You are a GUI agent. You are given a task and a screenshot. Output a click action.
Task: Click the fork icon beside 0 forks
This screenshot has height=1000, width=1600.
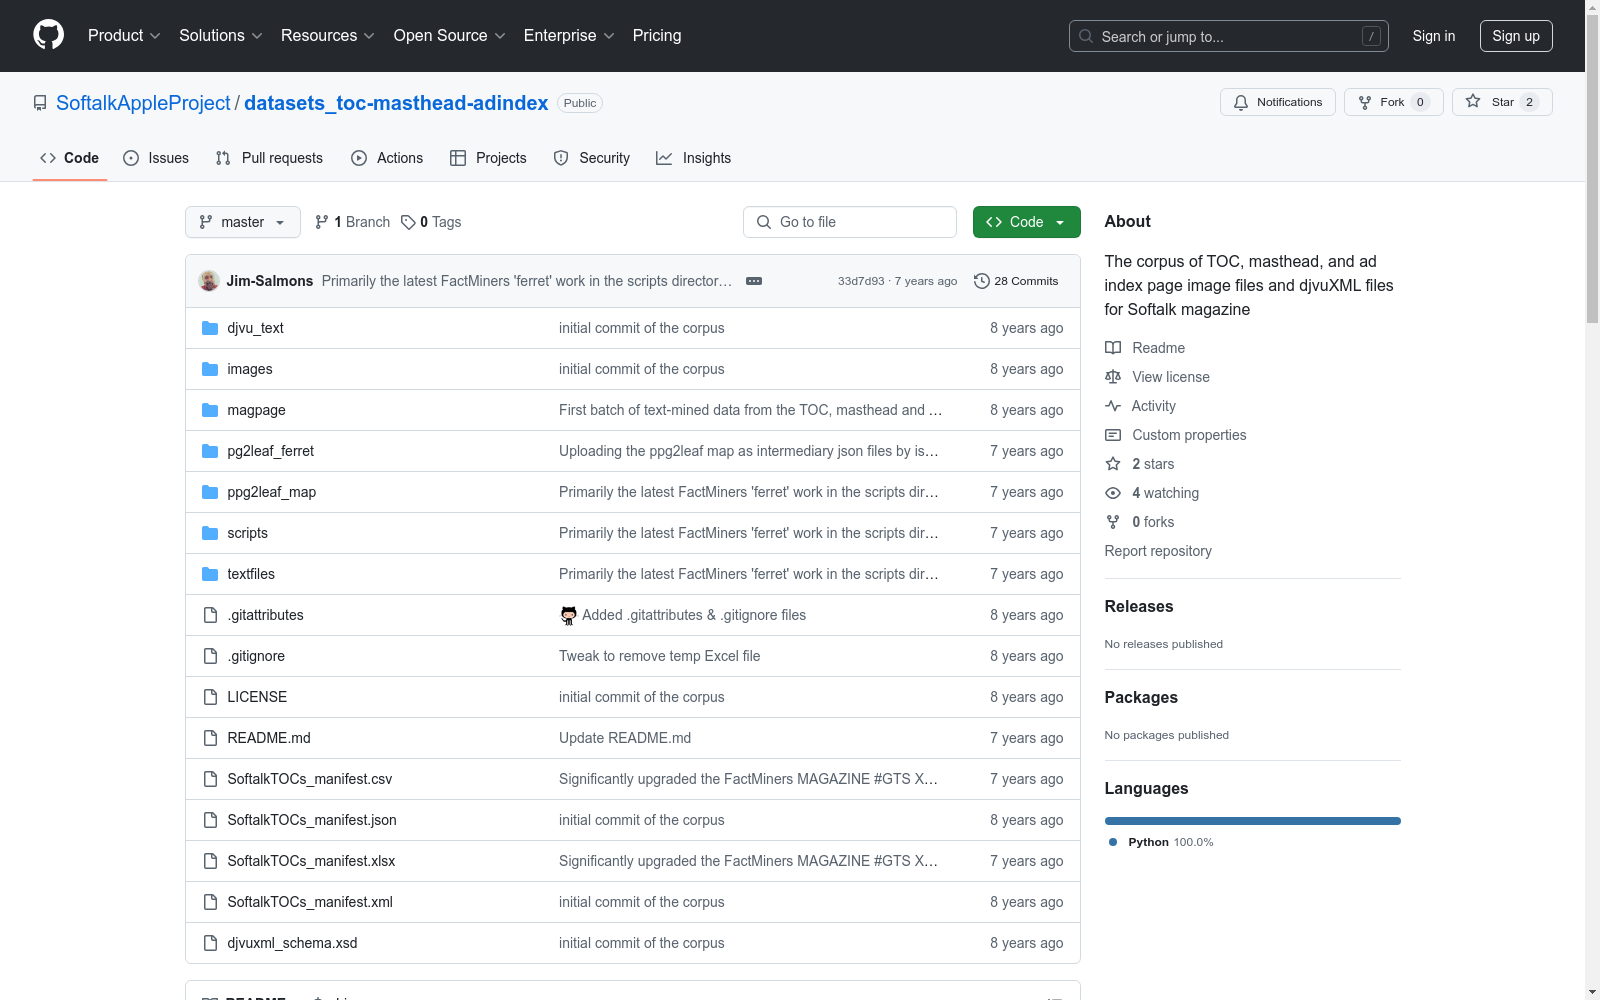tap(1113, 522)
